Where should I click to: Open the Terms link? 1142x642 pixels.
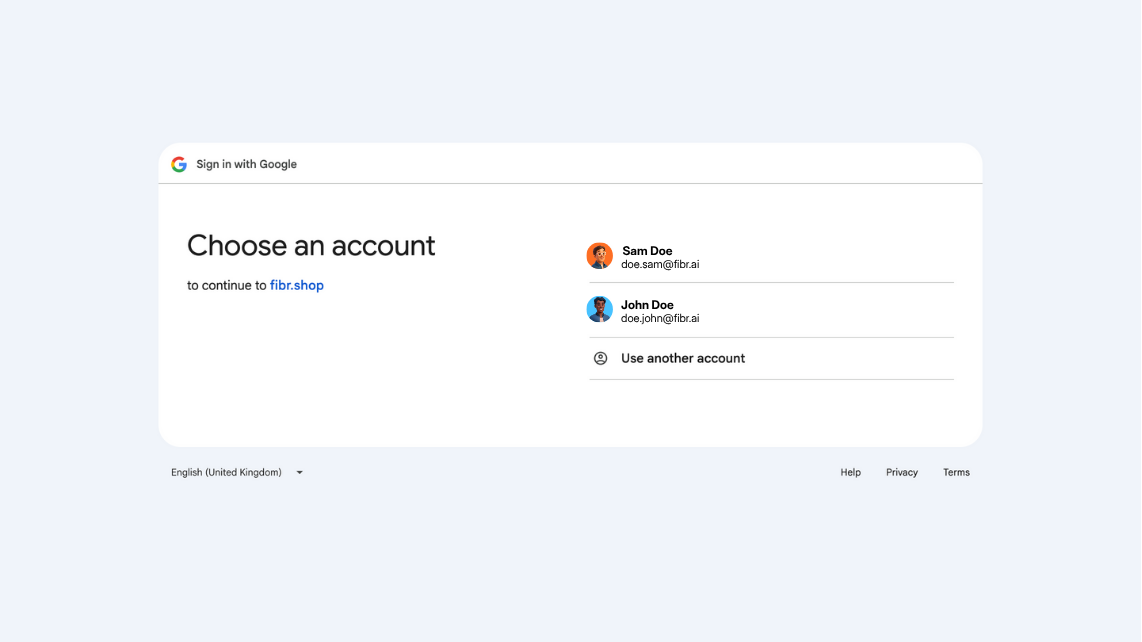956,473
